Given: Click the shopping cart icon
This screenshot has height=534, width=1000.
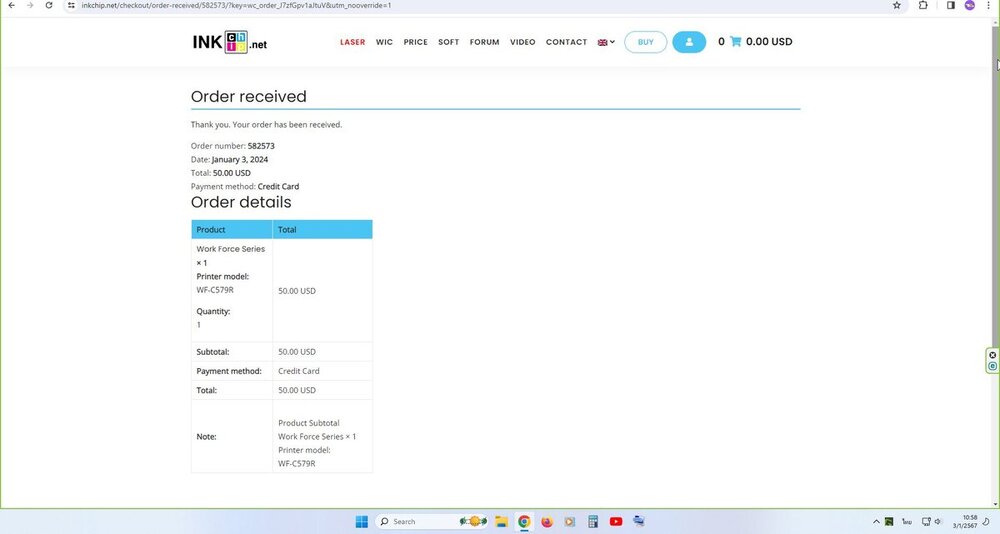Looking at the screenshot, I should click(x=736, y=42).
